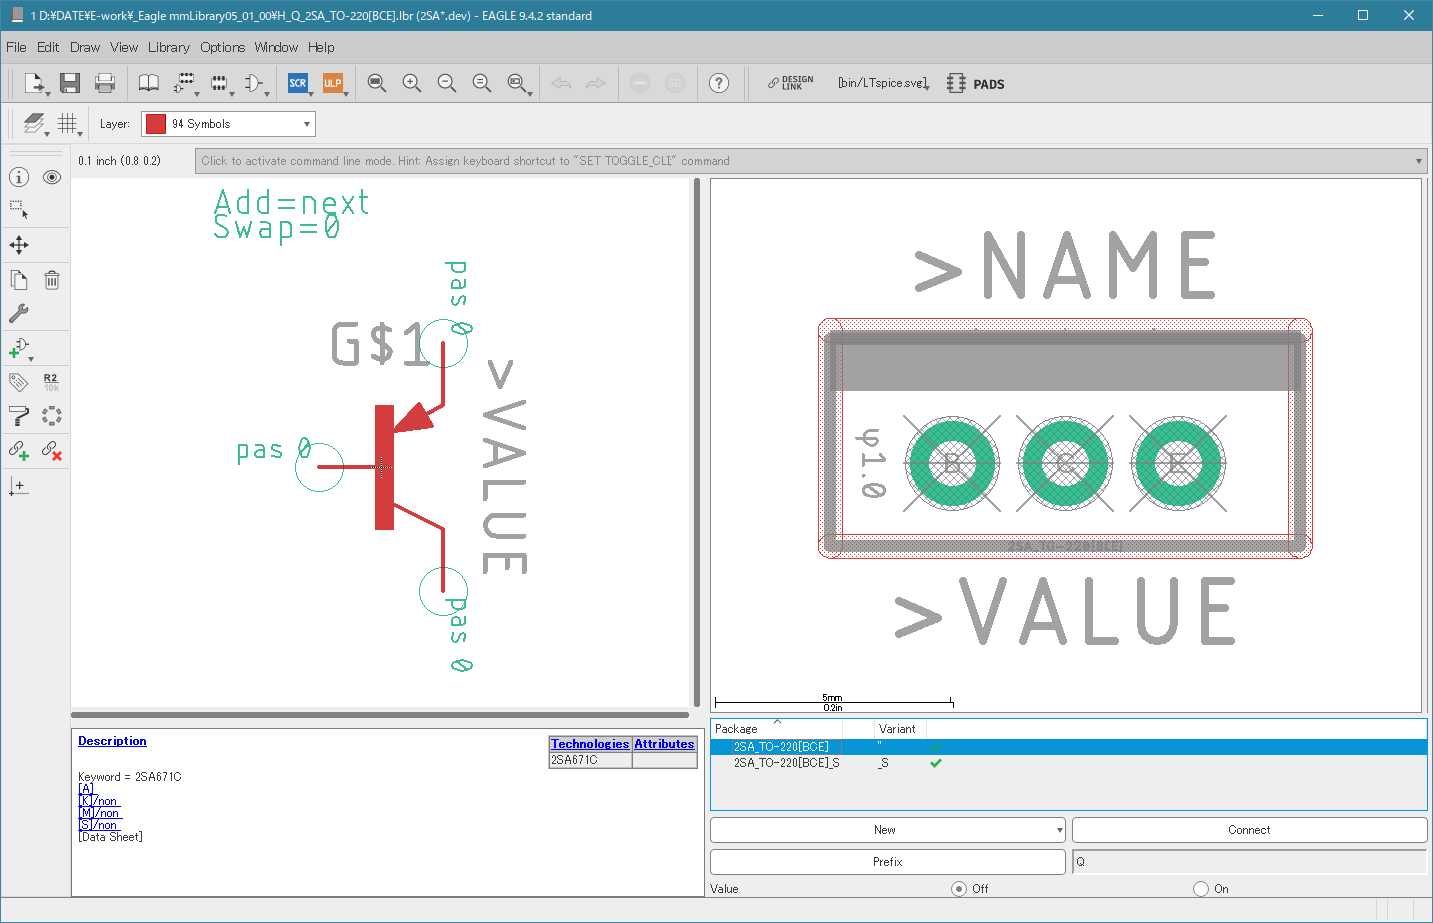This screenshot has width=1433, height=923.
Task: Open the Library menu
Action: (168, 47)
